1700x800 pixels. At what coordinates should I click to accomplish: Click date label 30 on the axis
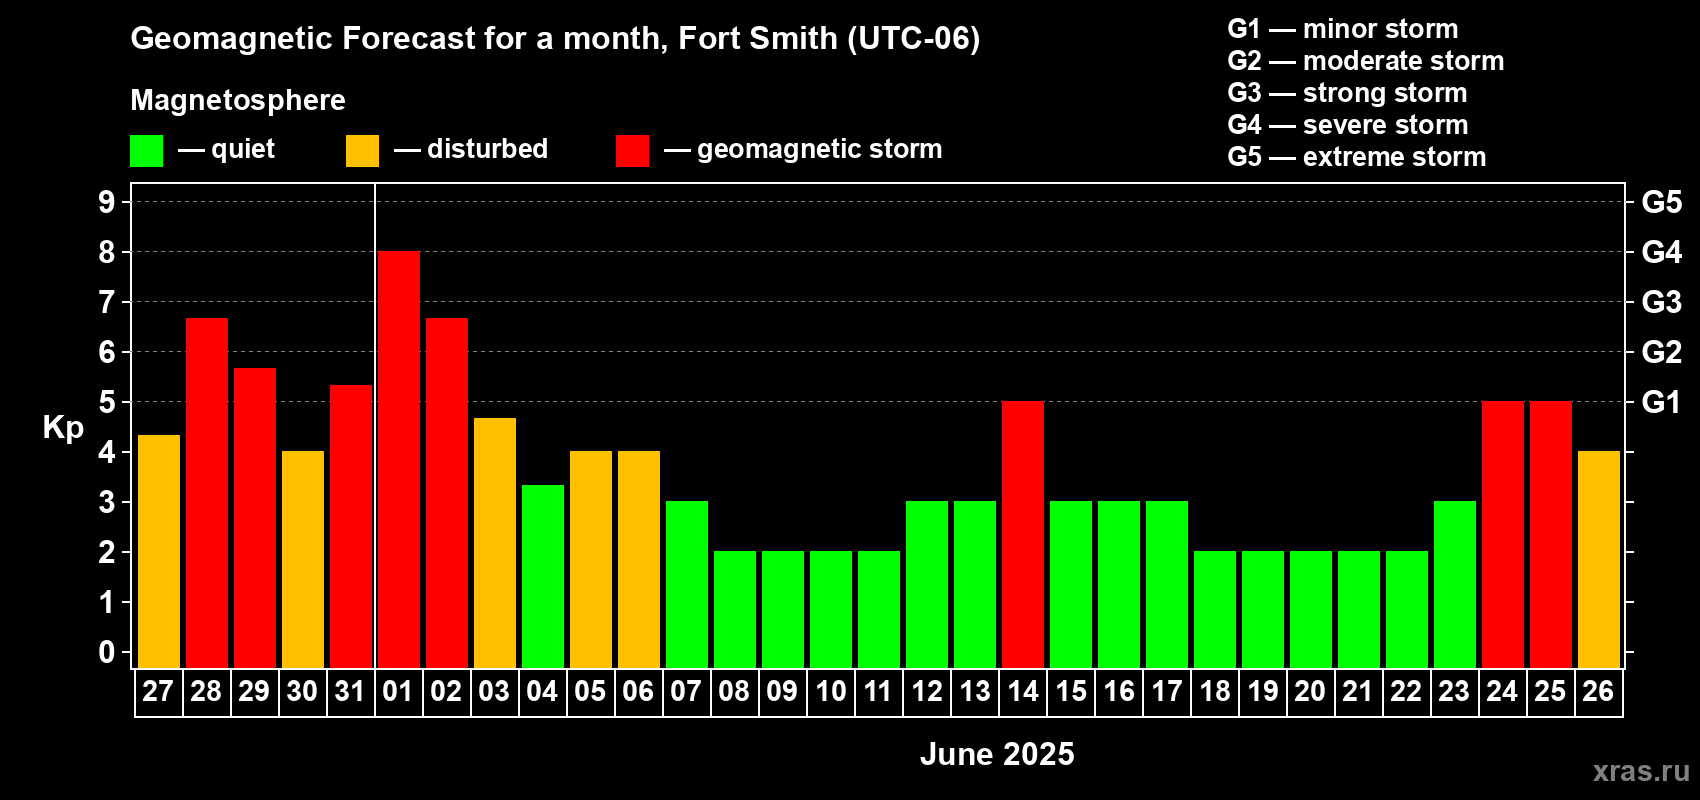tap(302, 692)
